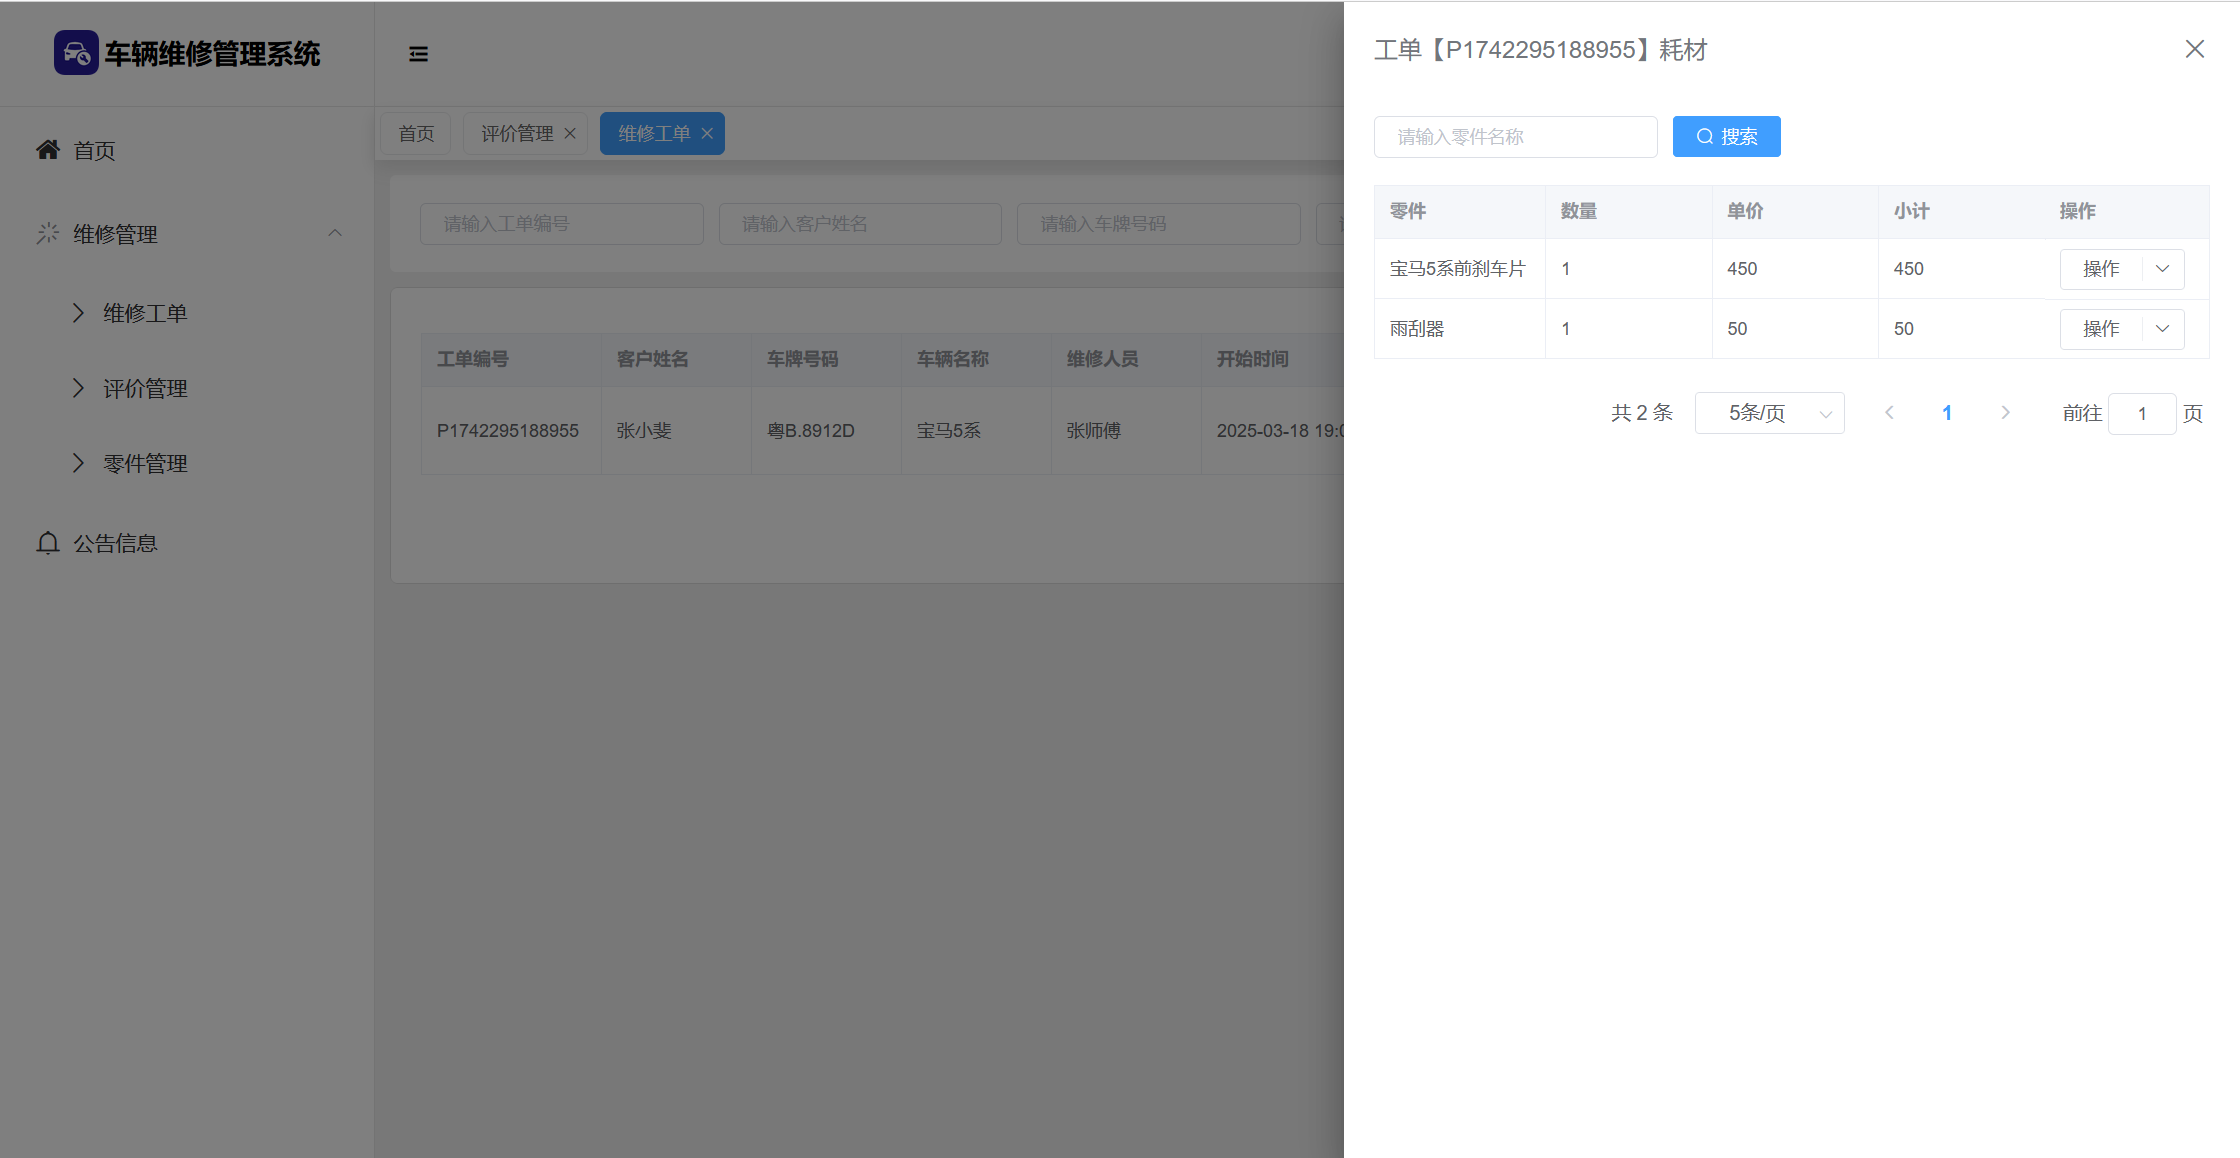Open the 5条/页 page size dropdown
The width and height of the screenshot is (2240, 1158).
point(1769,413)
